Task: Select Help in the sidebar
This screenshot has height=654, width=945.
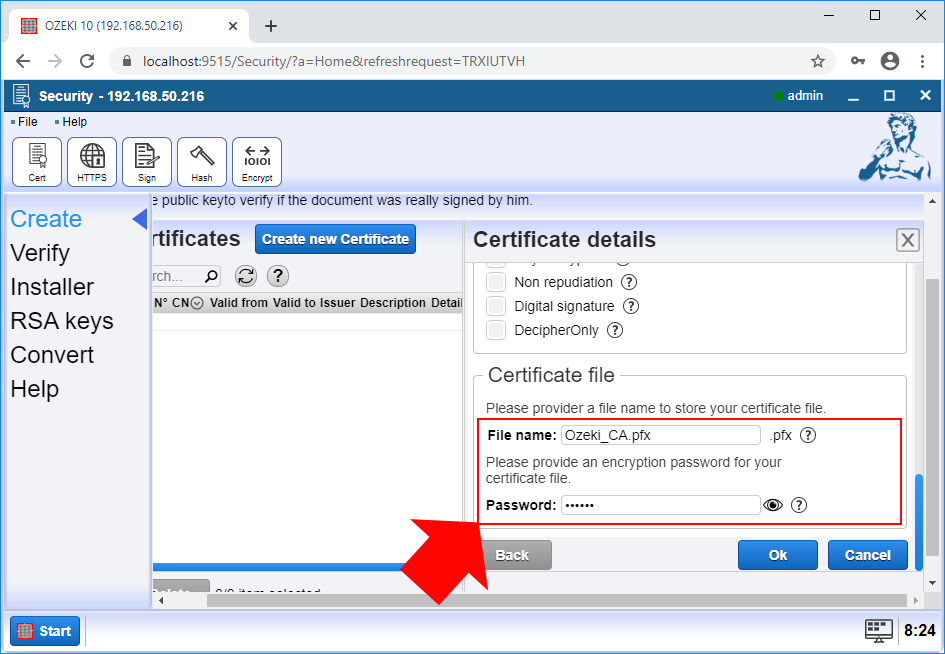Action: tap(34, 389)
